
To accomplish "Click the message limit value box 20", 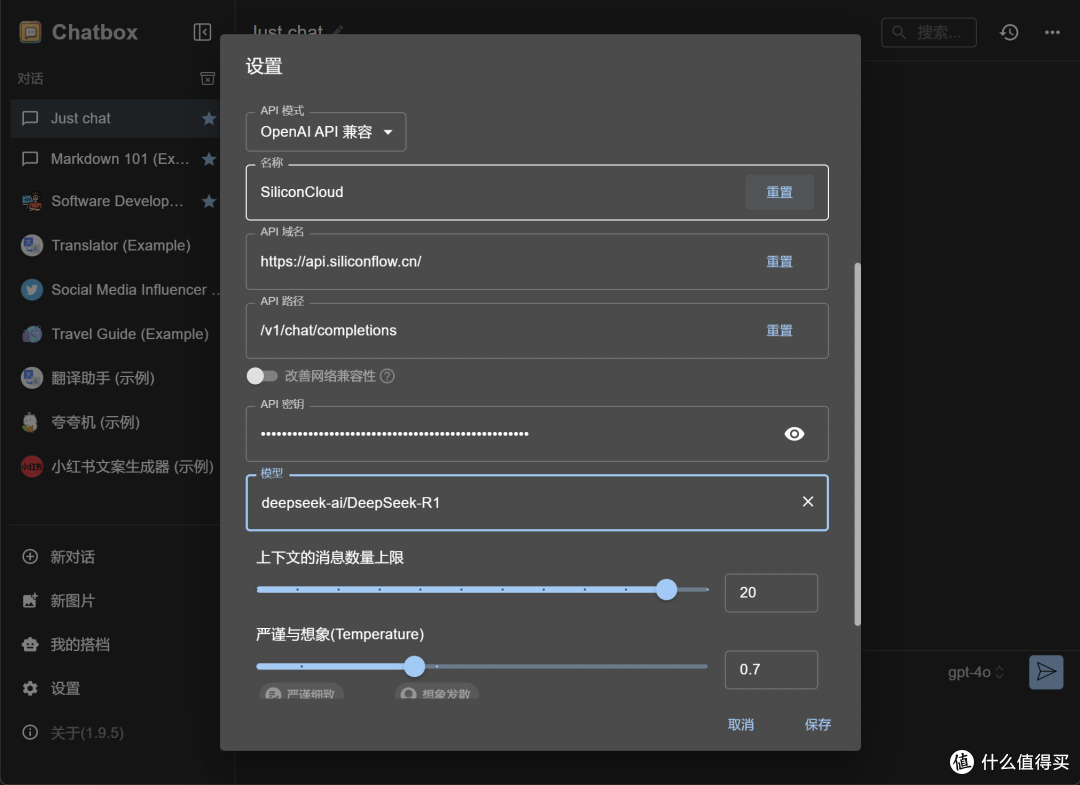I will click(x=771, y=593).
